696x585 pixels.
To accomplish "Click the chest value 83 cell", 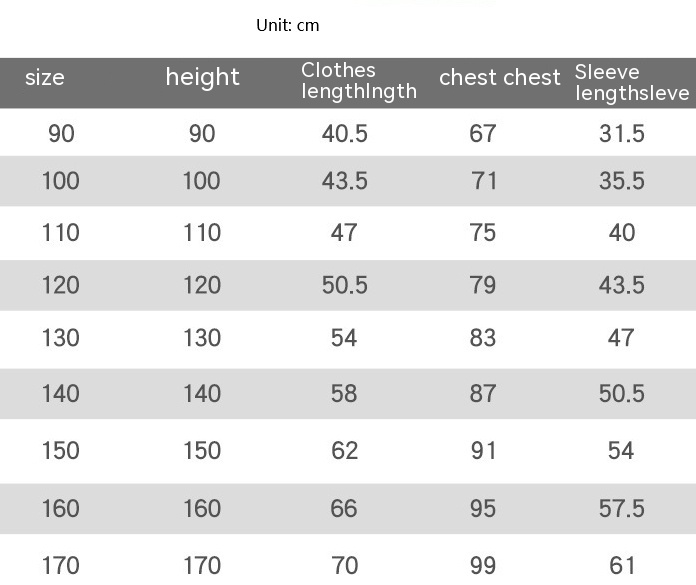I will tap(482, 338).
